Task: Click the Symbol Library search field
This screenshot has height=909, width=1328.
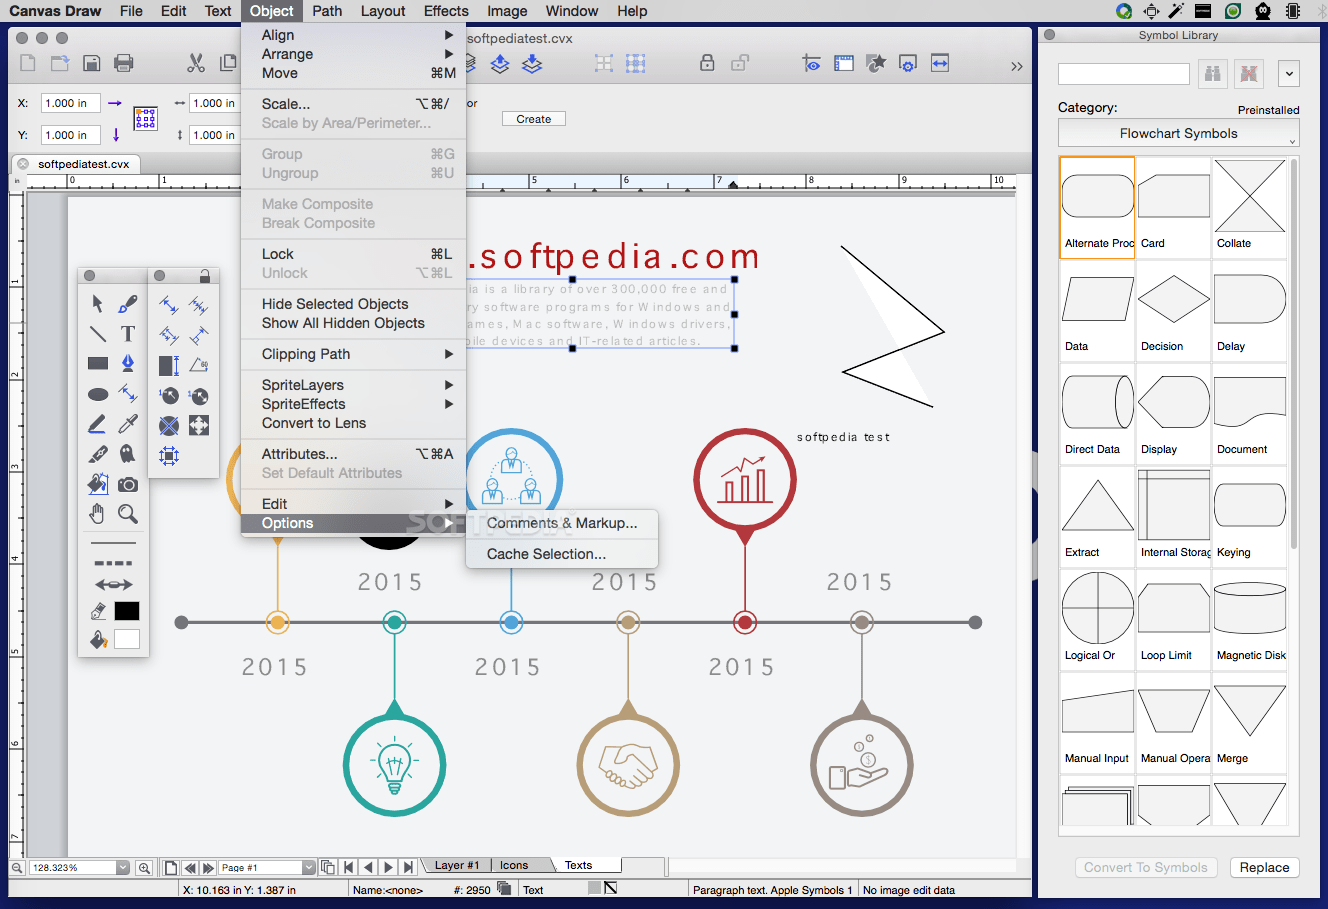Action: [1124, 74]
